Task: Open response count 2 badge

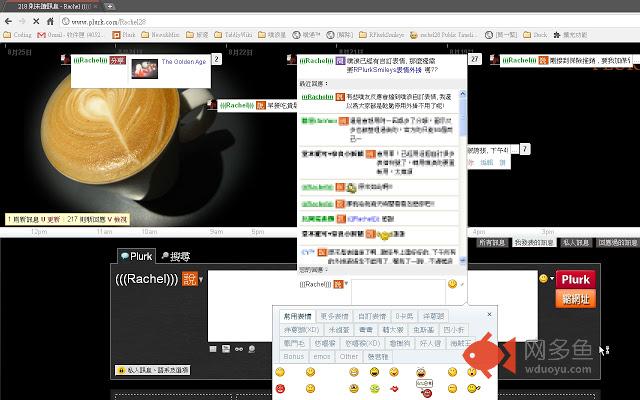Action: tap(217, 59)
